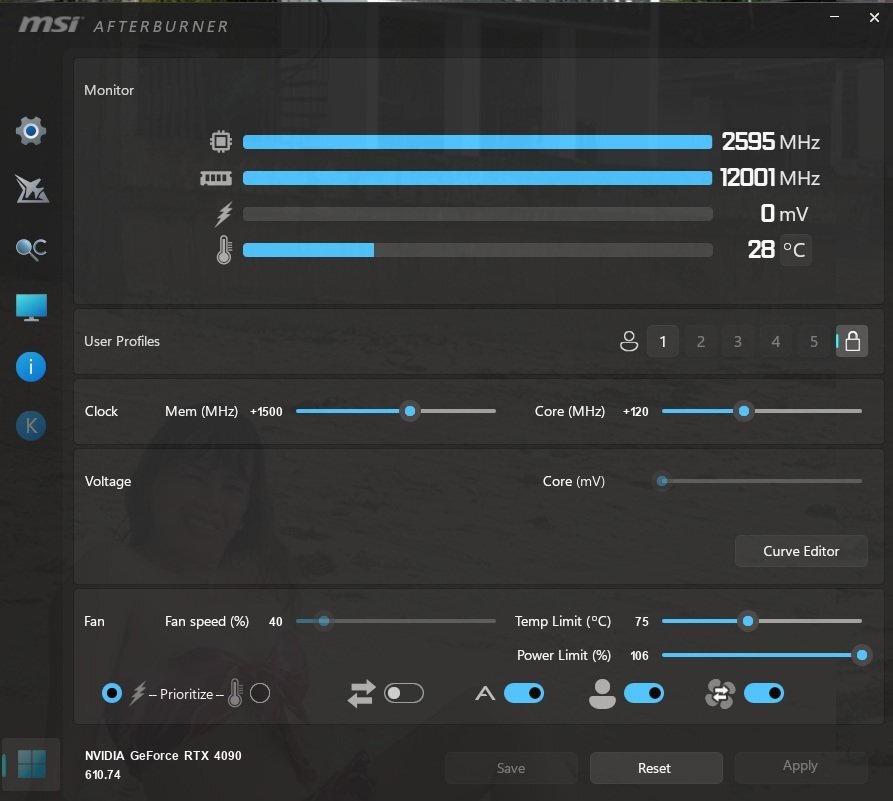
Task: Click the temperature monitor bar
Action: (x=478, y=250)
